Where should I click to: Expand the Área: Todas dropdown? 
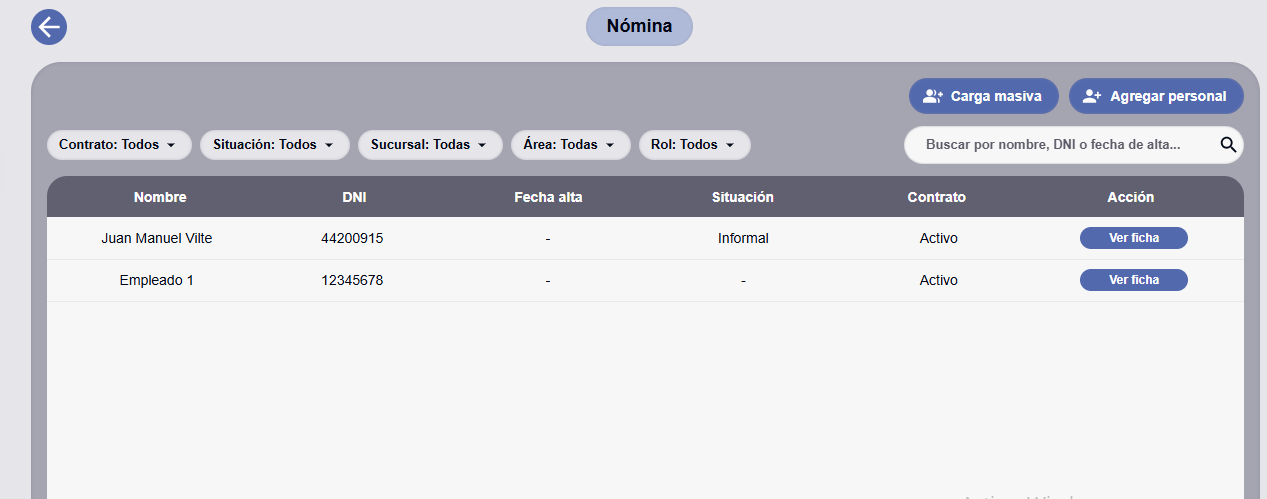pos(571,145)
